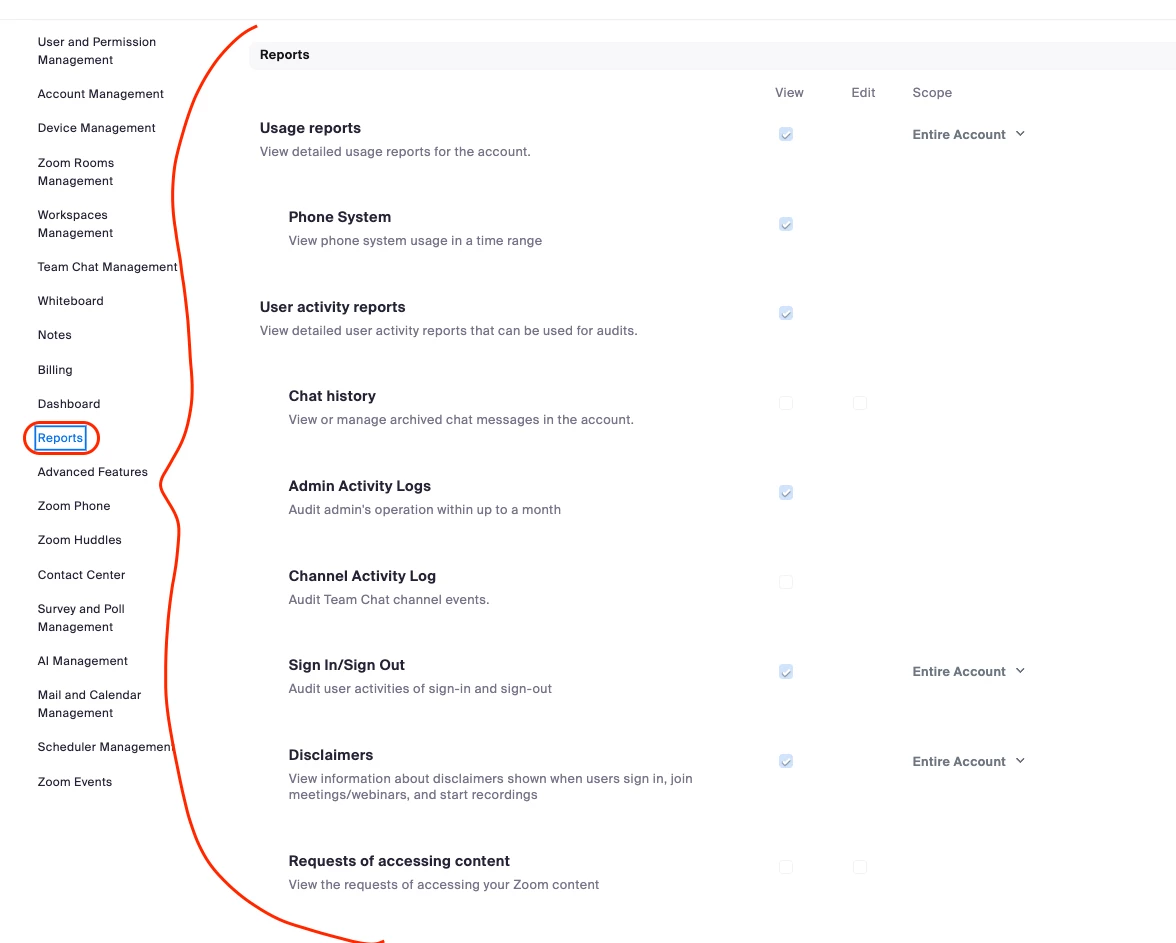Enable Edit checkbox for Chat history
This screenshot has width=1176, height=943.
(x=860, y=403)
